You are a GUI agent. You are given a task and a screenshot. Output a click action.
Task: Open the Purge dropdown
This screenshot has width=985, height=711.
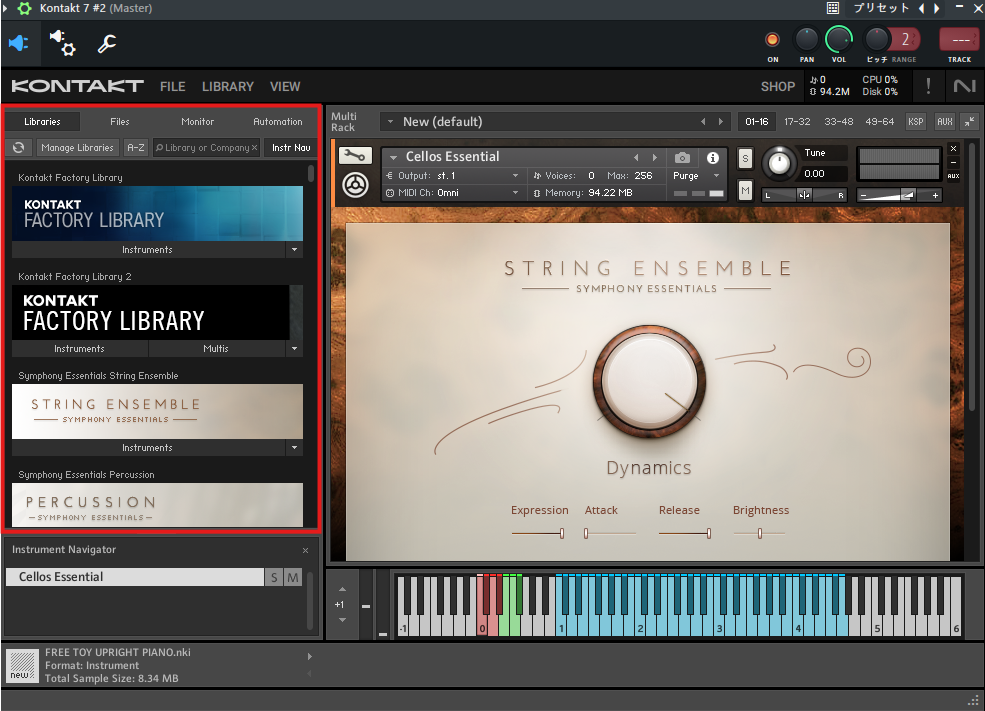pos(697,176)
